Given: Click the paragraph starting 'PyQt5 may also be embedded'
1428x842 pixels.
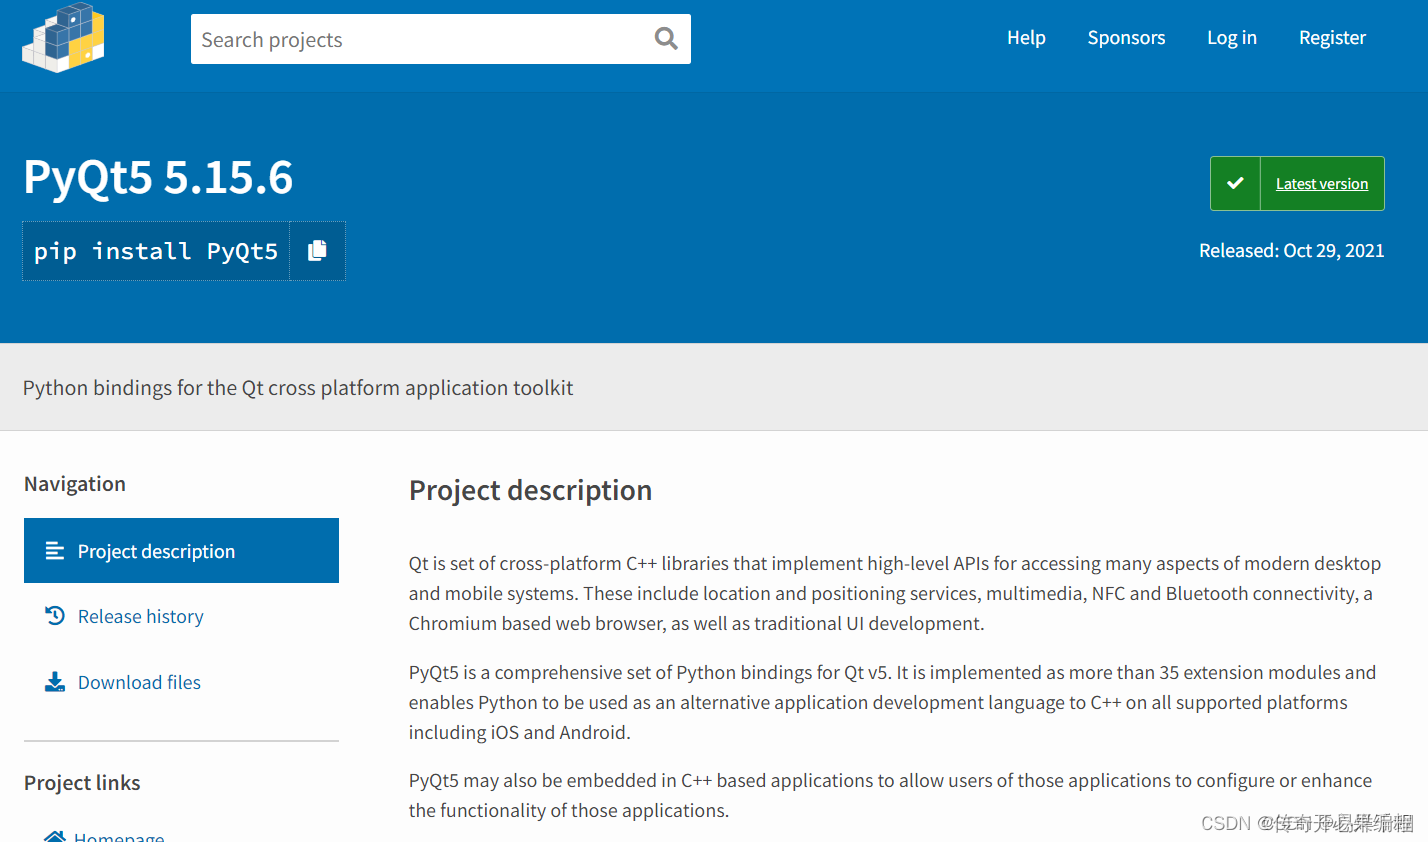Looking at the screenshot, I should tap(890, 795).
